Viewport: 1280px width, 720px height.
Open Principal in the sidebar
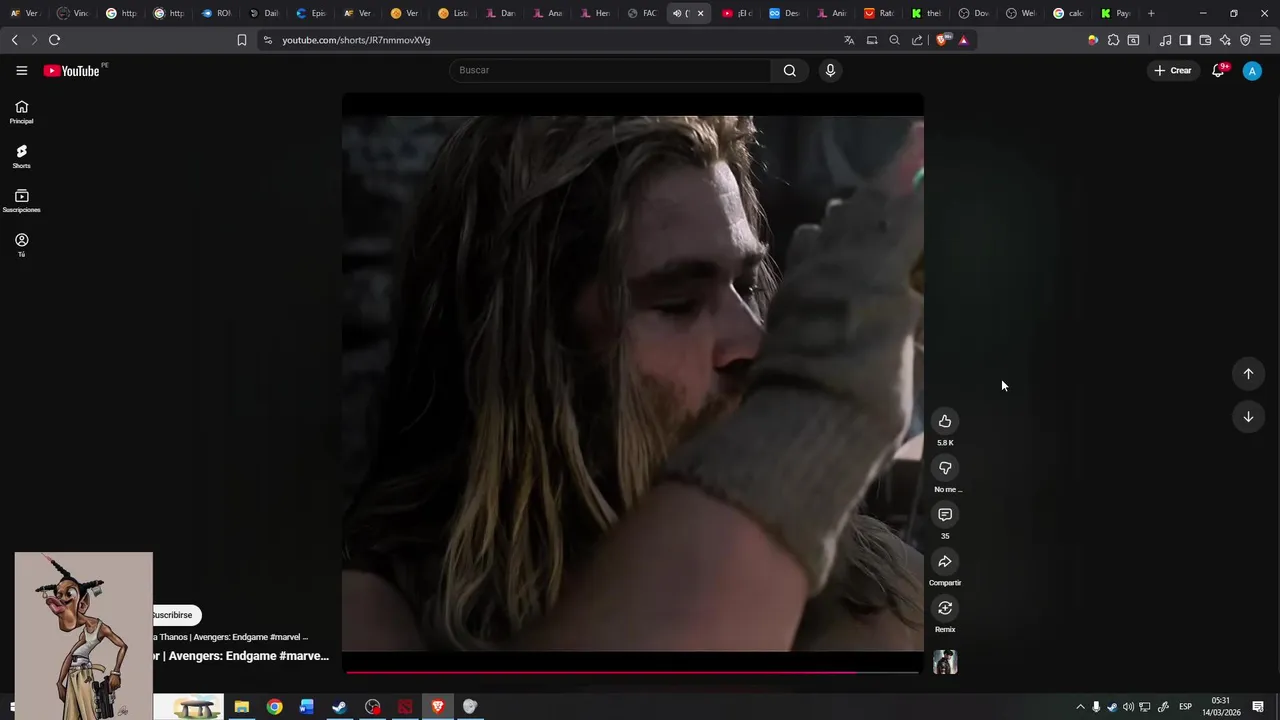[21, 112]
